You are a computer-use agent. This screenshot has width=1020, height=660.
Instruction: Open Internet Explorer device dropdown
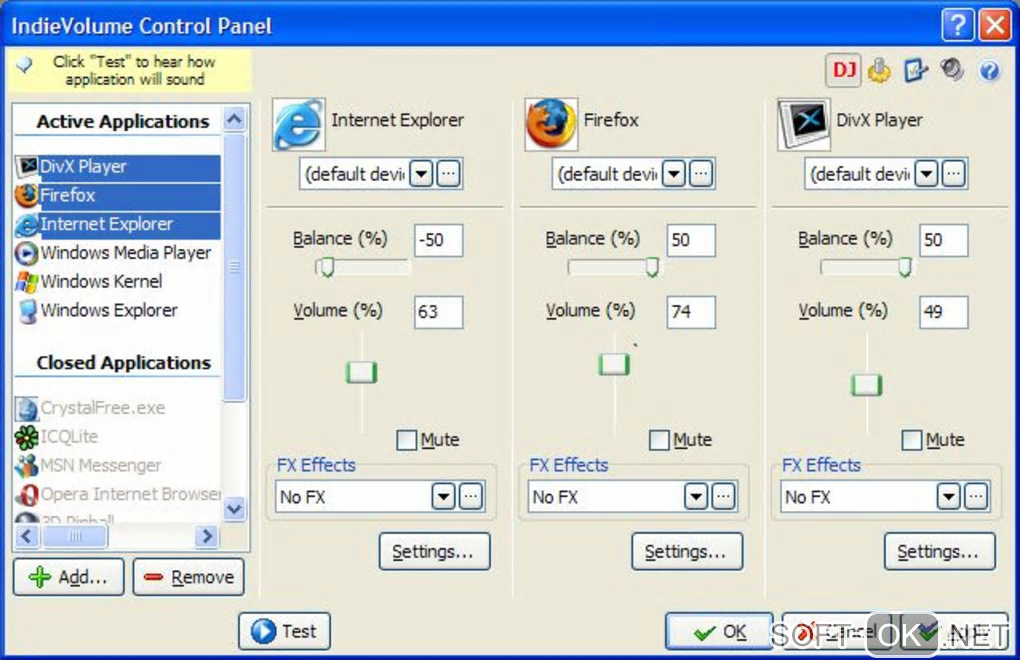(421, 174)
